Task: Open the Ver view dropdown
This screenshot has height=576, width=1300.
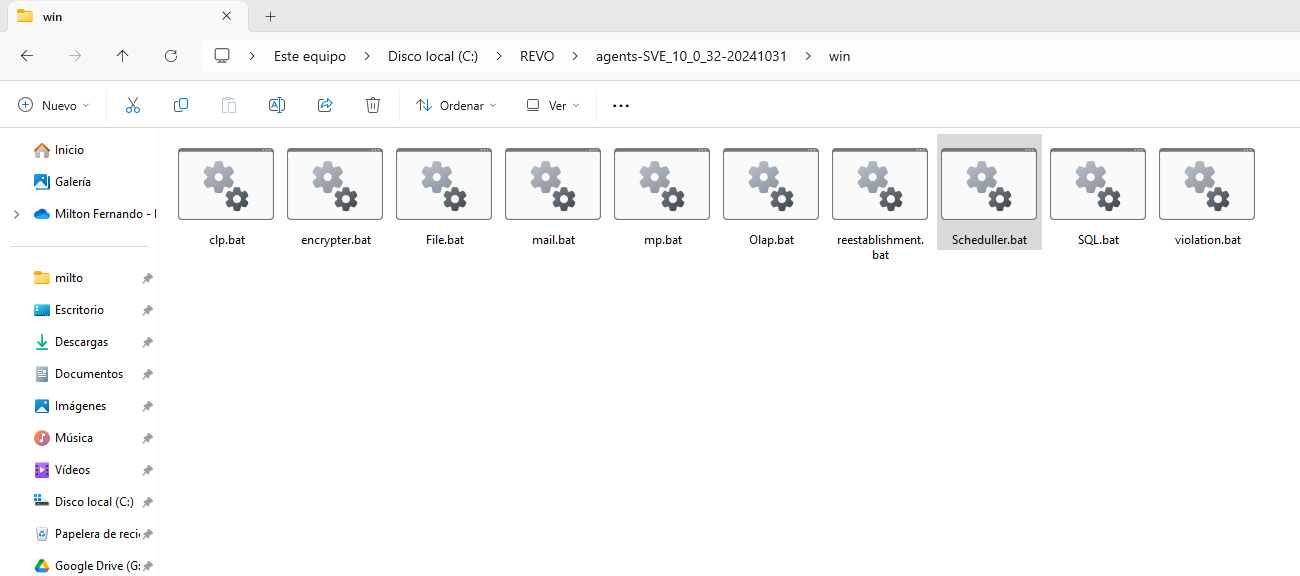Action: coord(553,105)
